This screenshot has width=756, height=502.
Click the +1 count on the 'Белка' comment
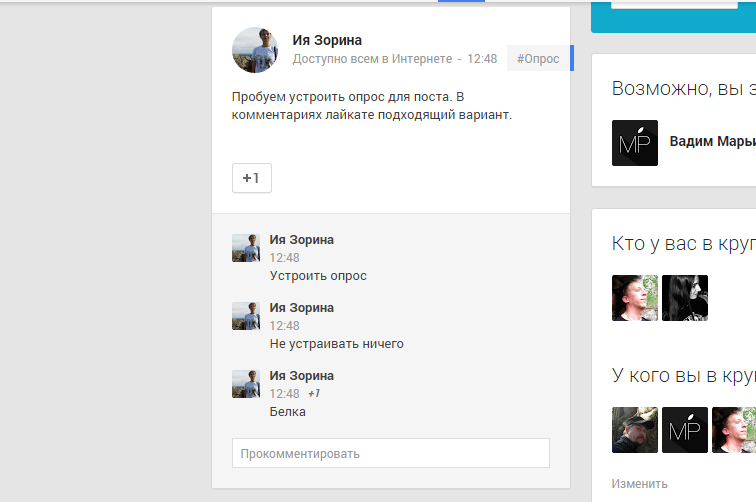(313, 394)
